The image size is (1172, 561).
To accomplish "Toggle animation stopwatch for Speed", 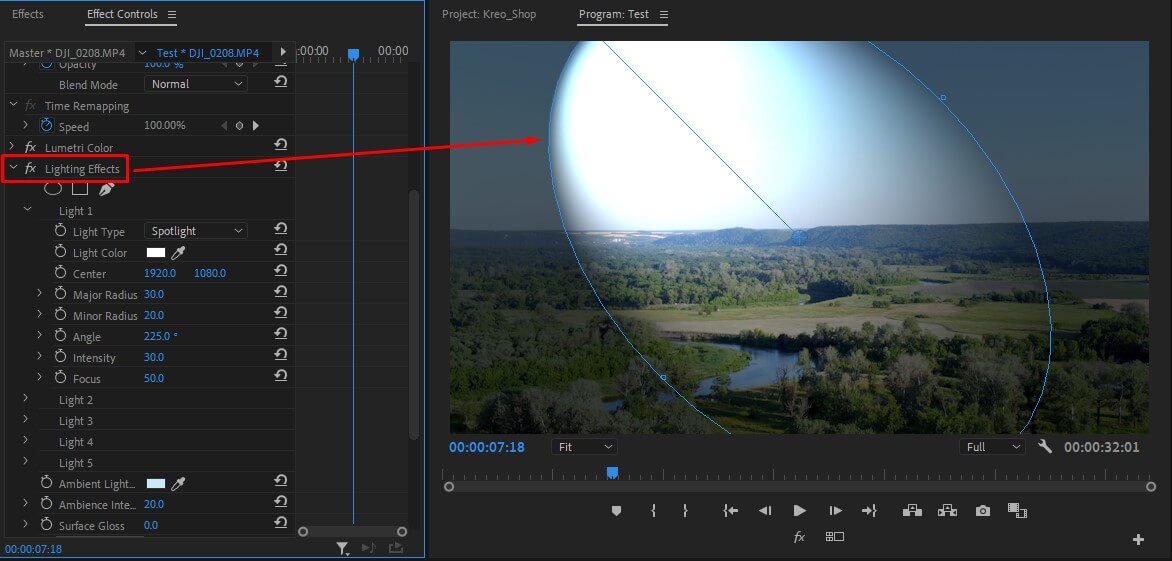I will (x=47, y=125).
